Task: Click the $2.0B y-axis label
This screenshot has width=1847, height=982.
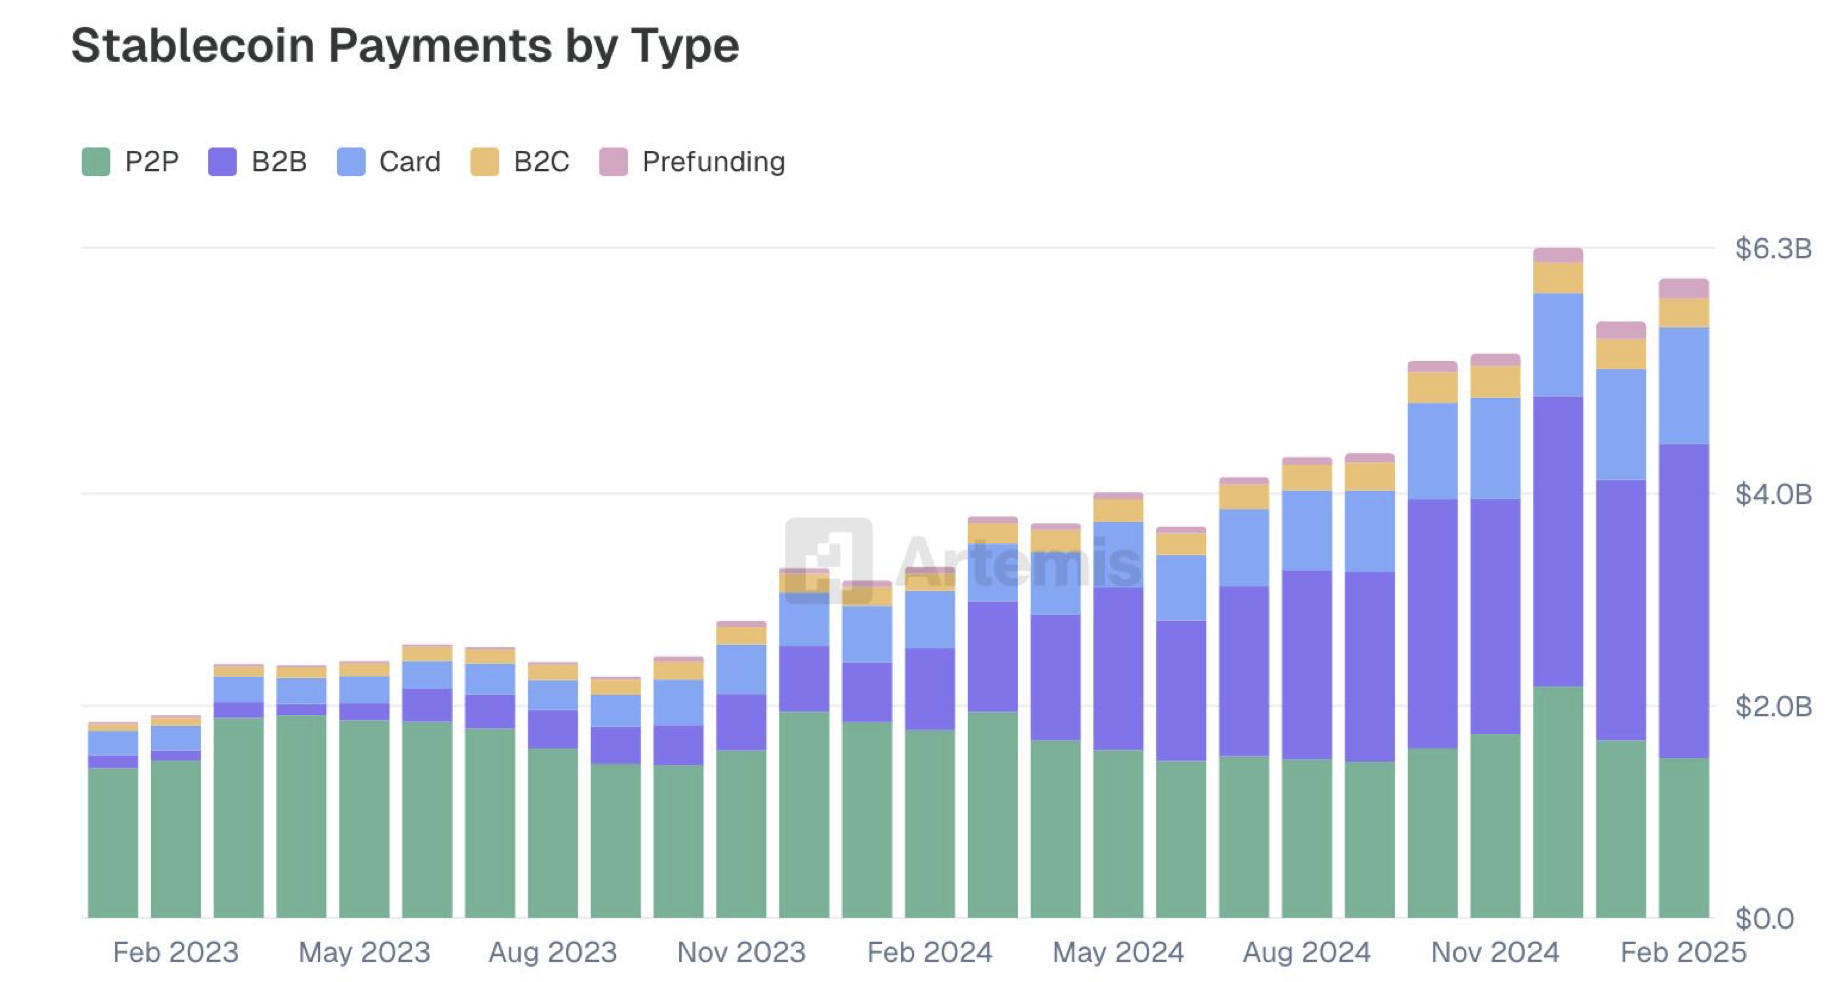Action: [x=1773, y=706]
